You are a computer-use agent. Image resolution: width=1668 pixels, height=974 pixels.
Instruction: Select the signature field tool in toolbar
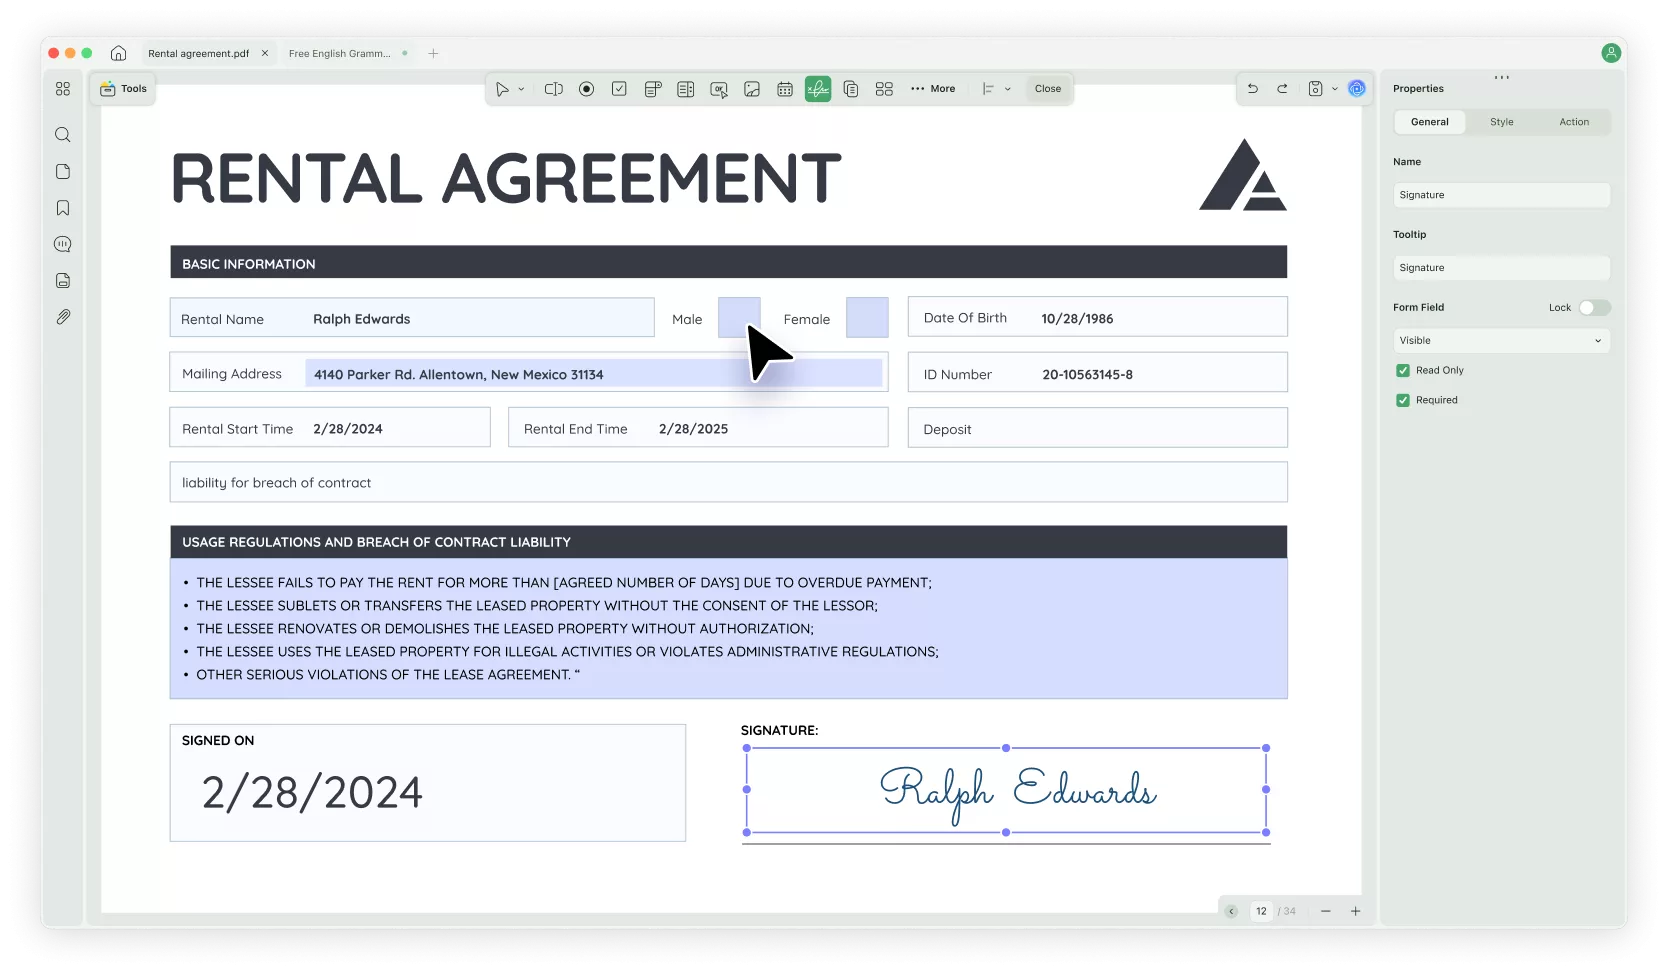817,88
